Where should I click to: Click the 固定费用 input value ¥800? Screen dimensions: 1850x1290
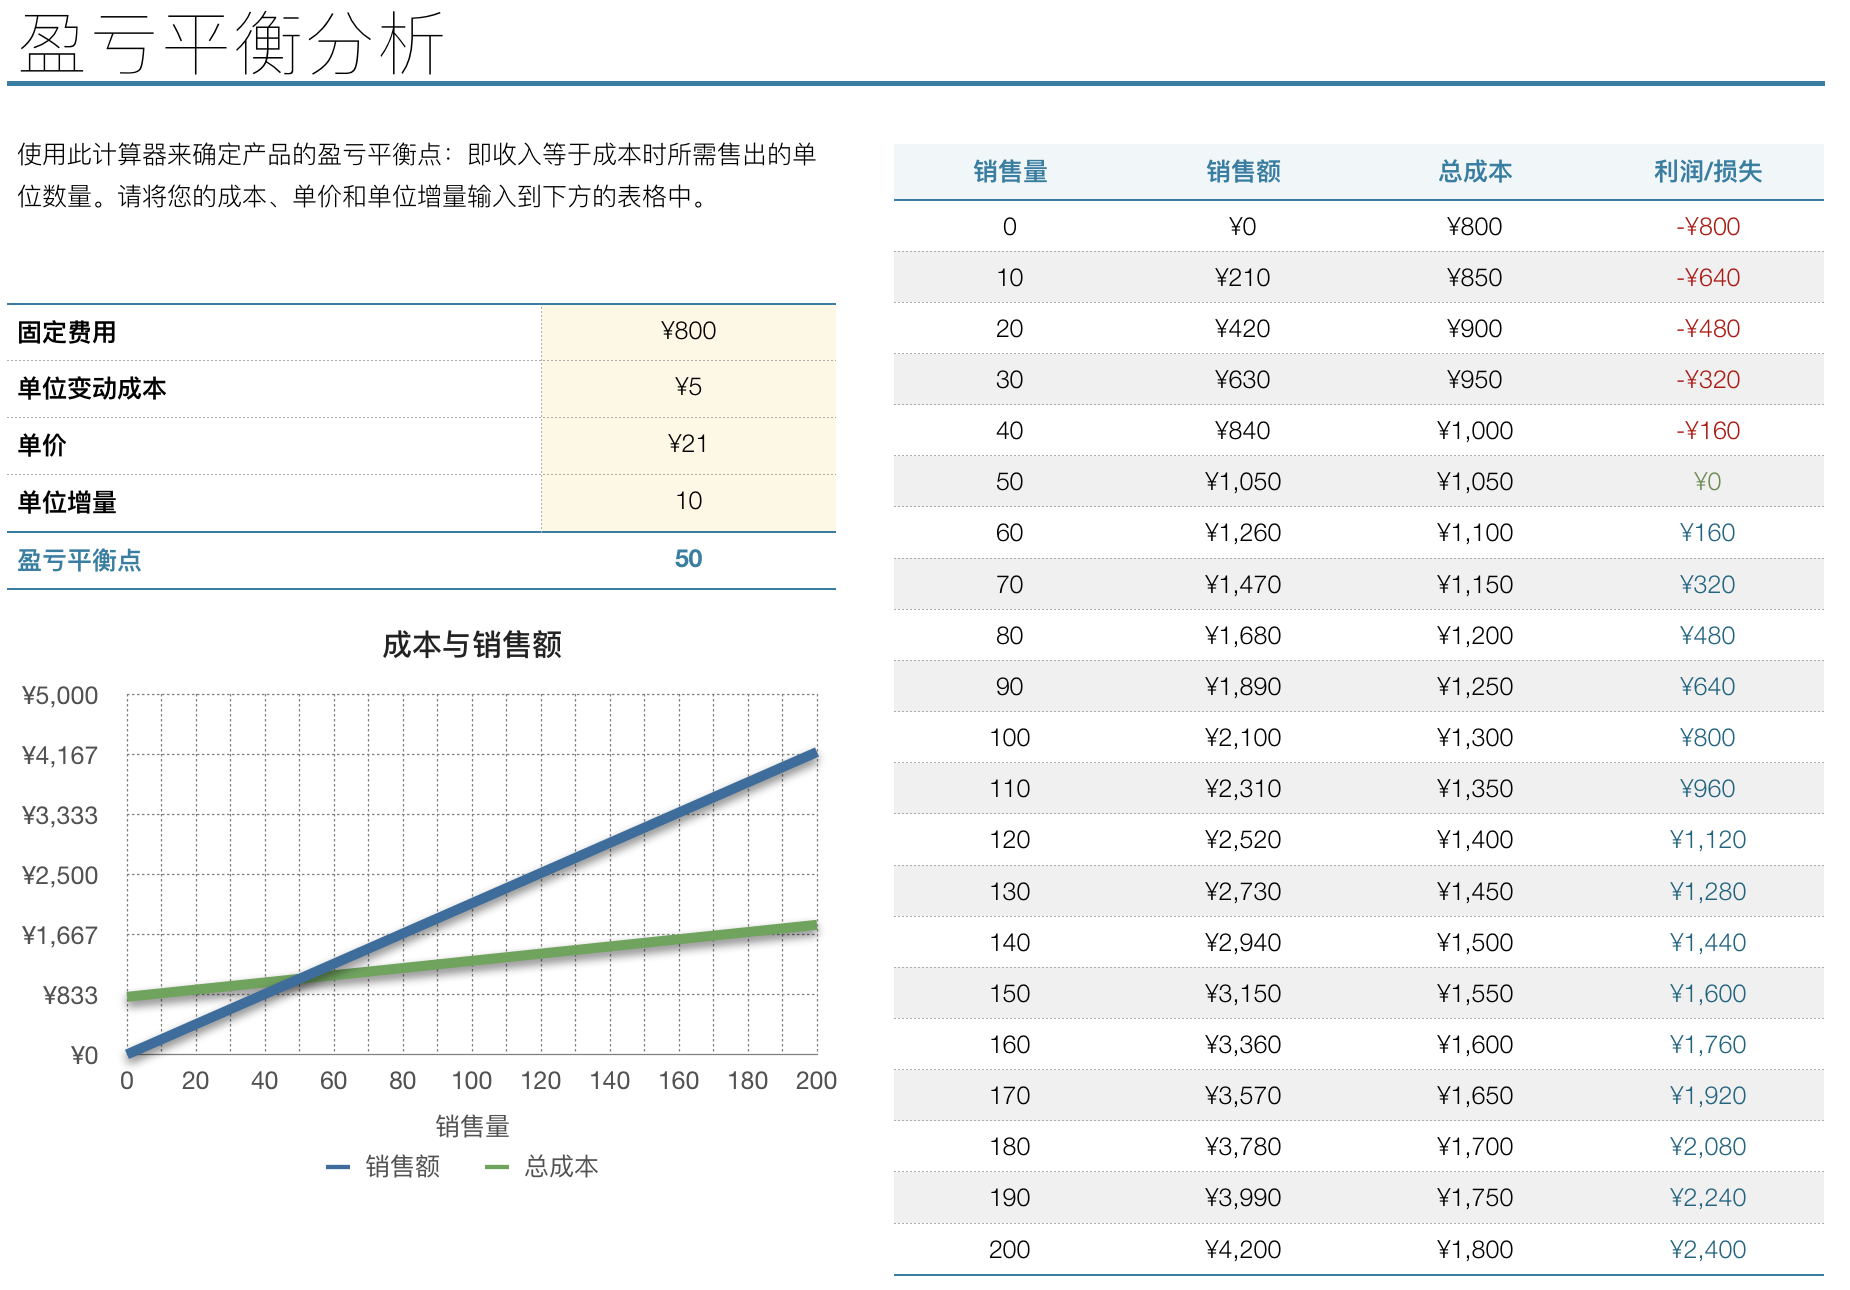click(x=688, y=331)
